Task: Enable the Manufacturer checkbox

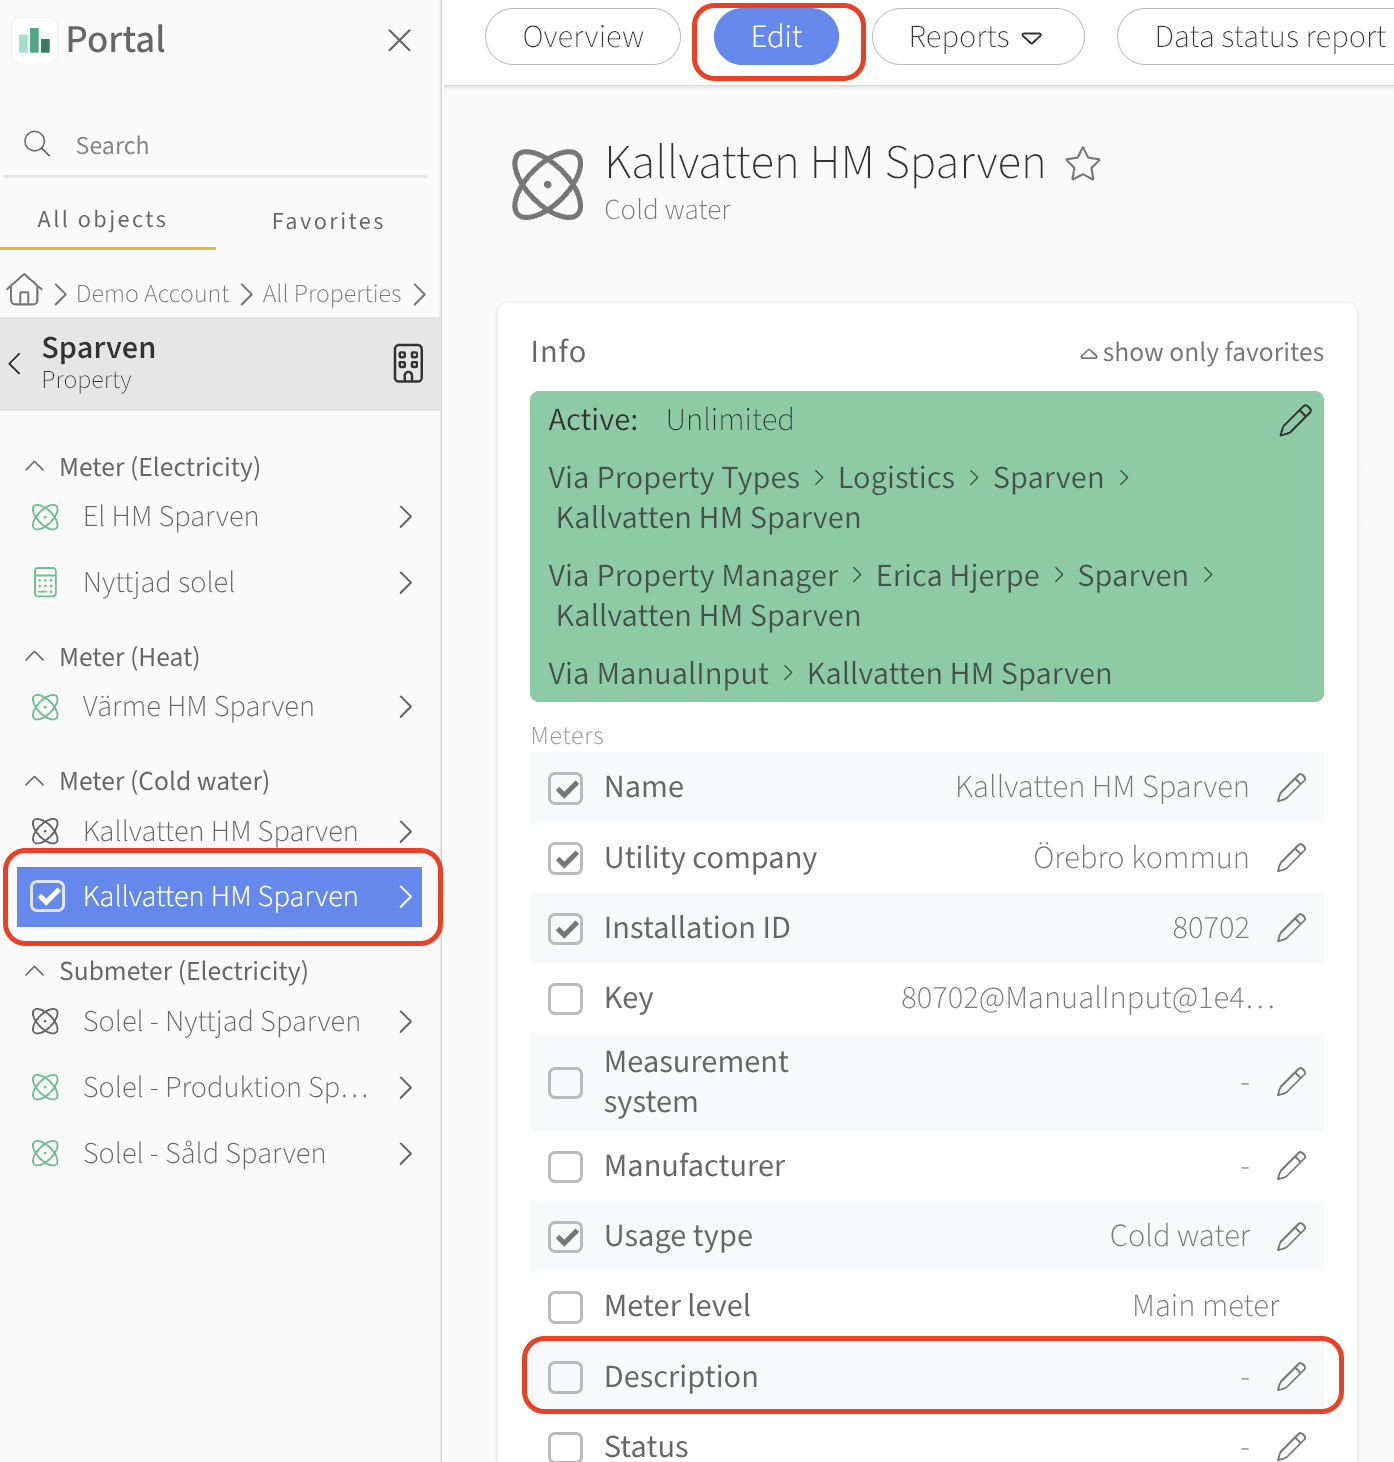Action: (x=566, y=1166)
